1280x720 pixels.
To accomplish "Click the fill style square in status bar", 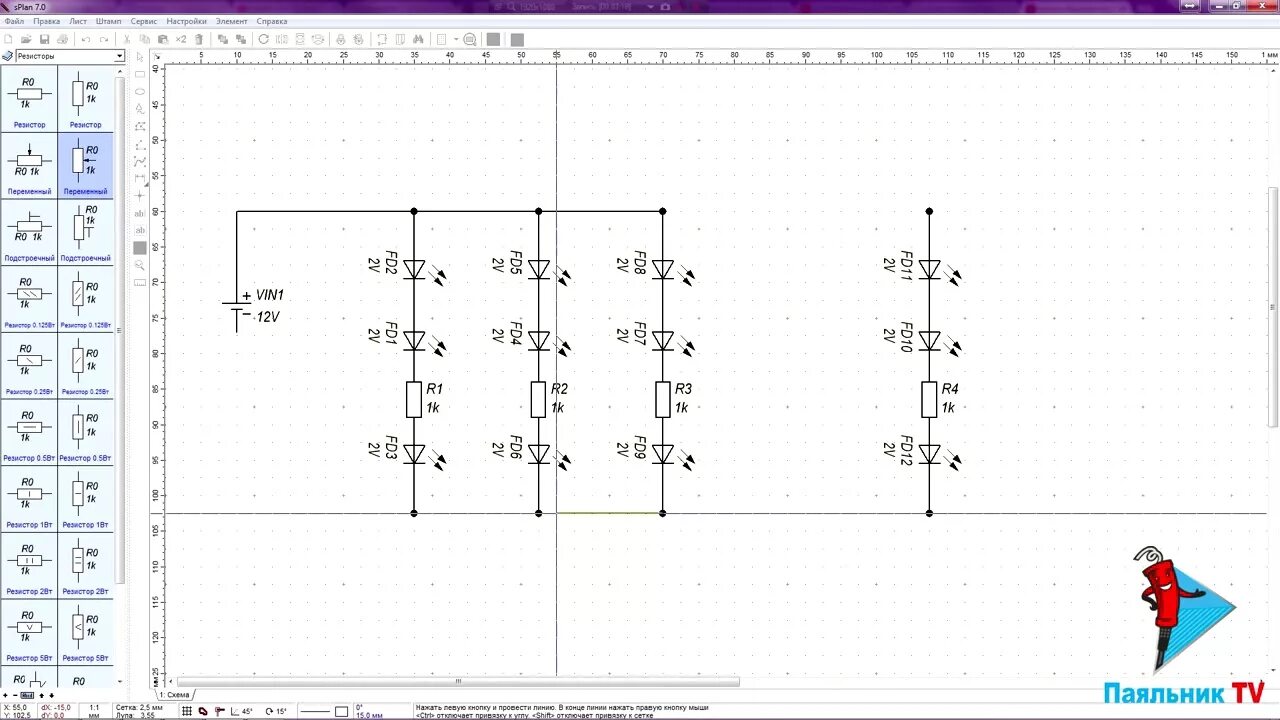I will (x=342, y=711).
